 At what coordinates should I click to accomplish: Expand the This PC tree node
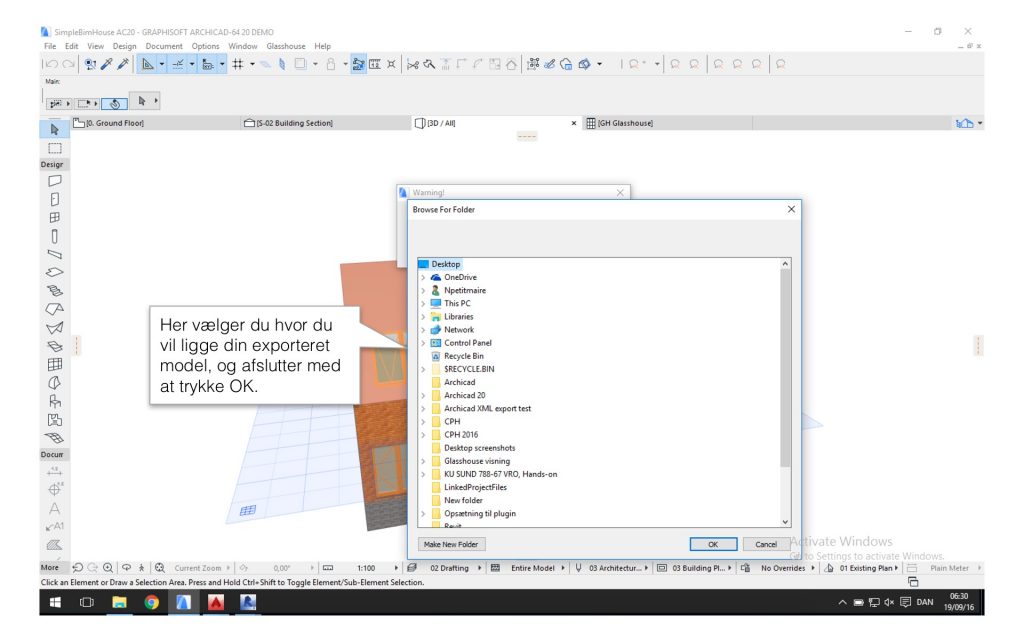click(423, 304)
